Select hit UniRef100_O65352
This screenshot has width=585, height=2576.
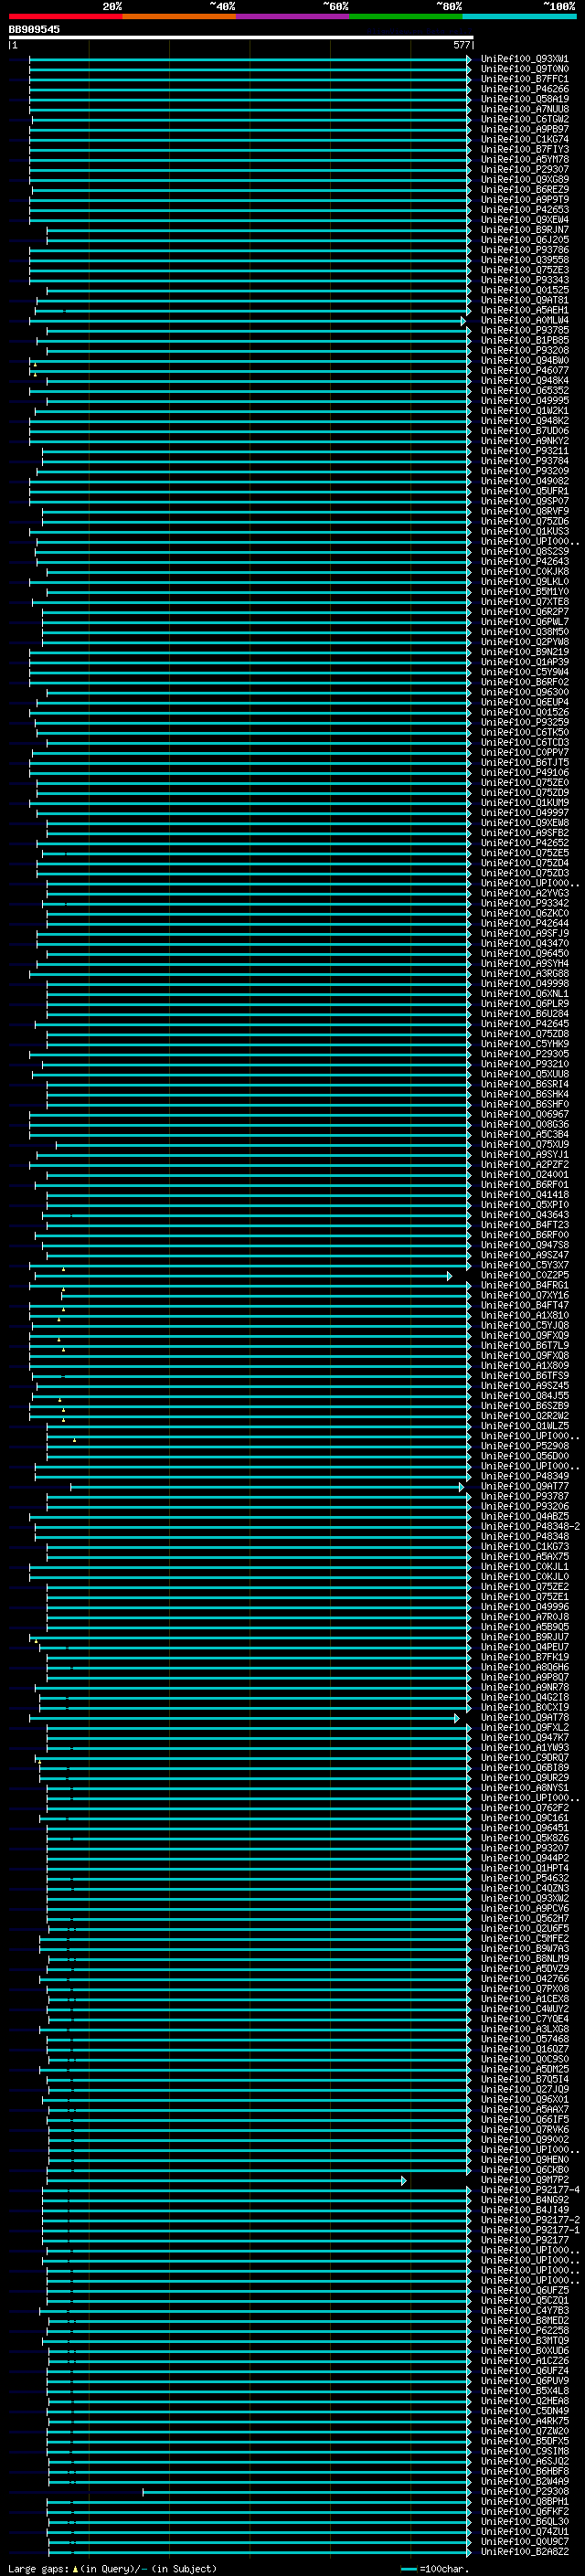525,391
